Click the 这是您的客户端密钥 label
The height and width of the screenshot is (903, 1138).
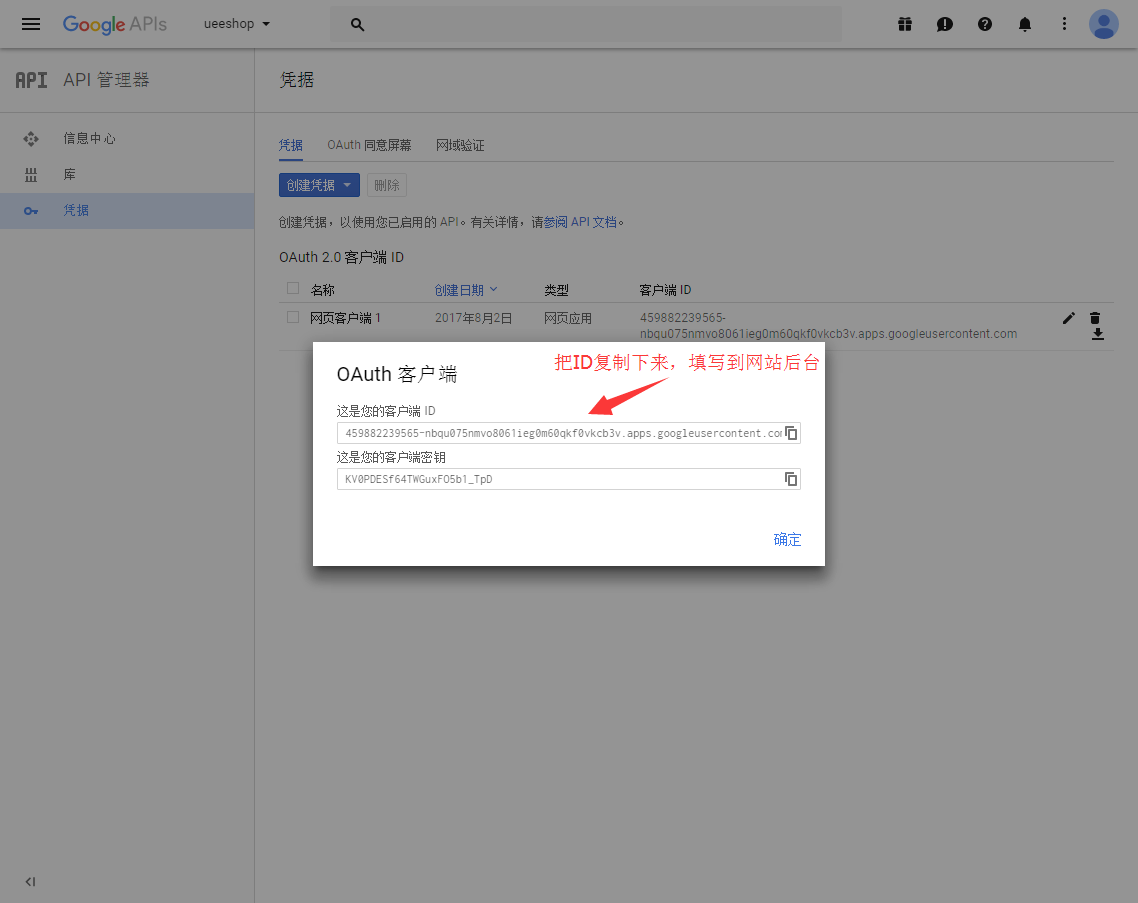pyautogui.click(x=391, y=457)
